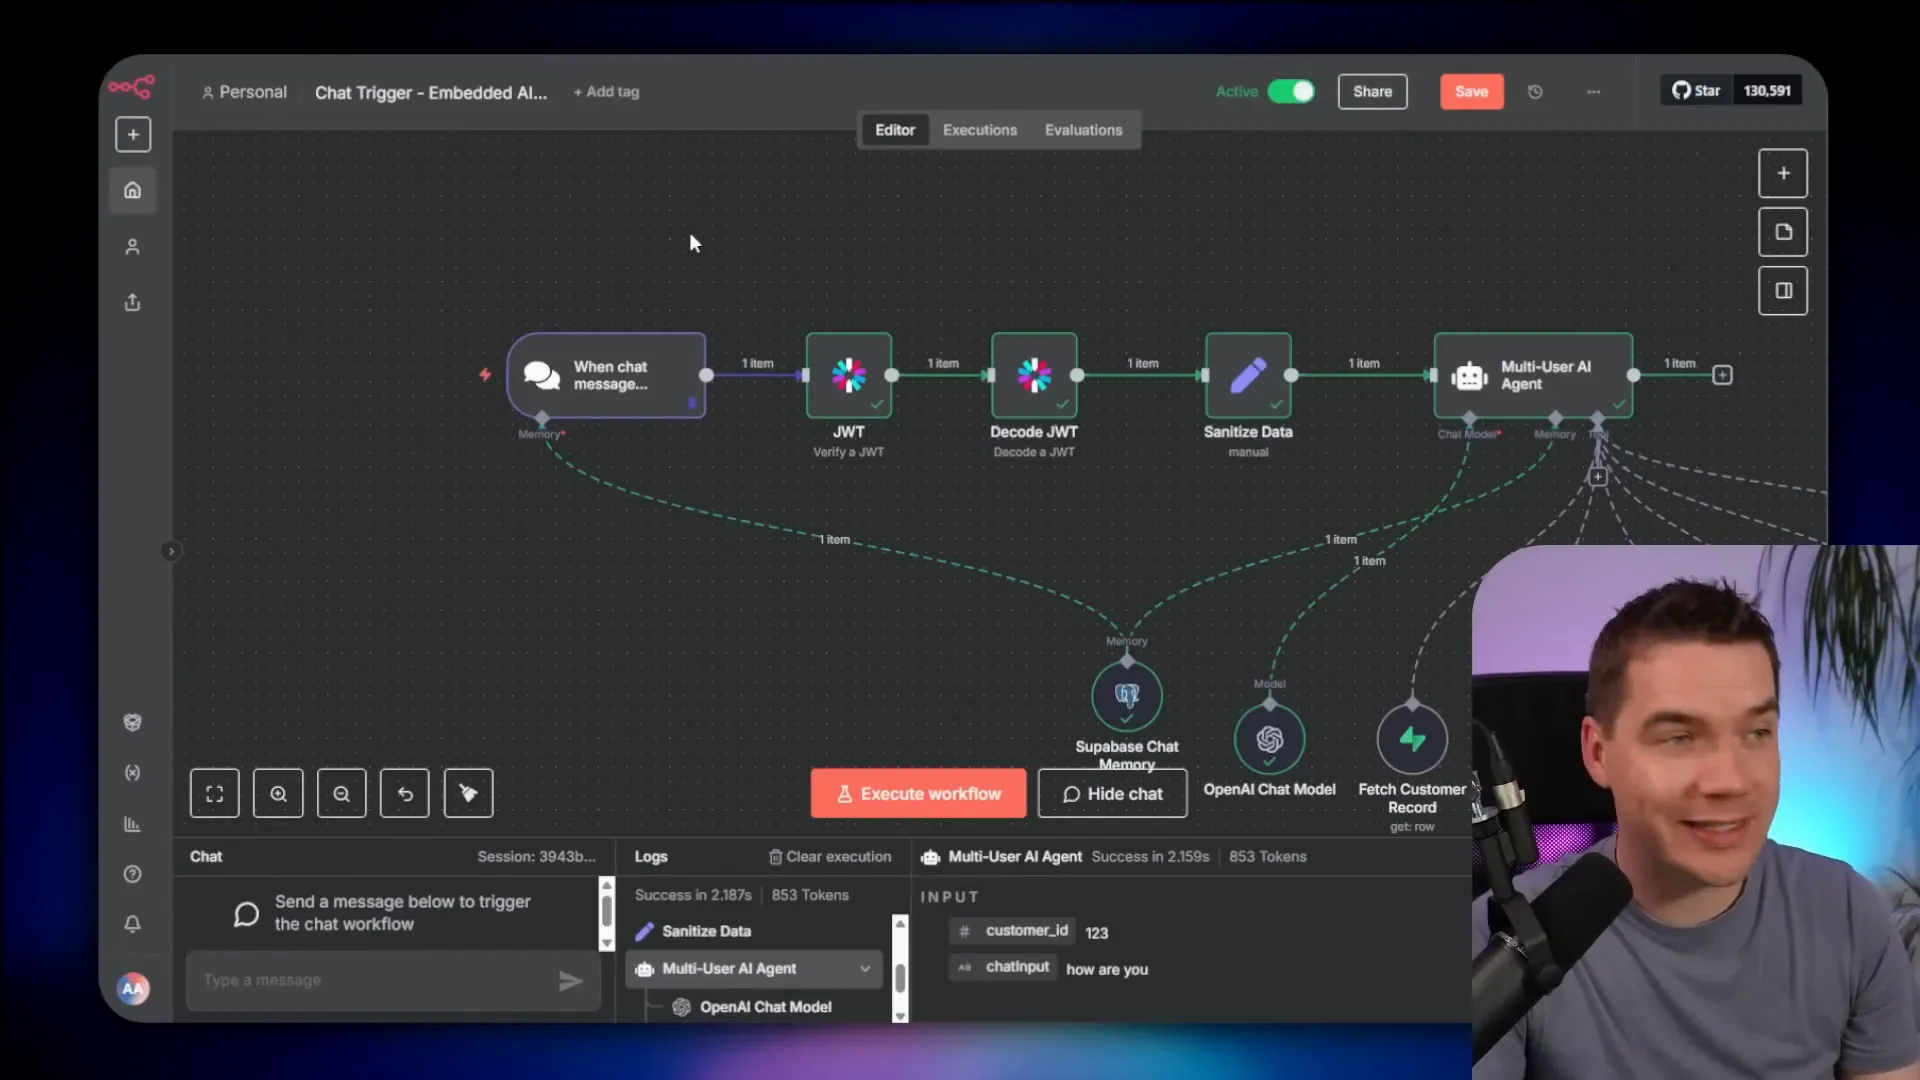Open the person icon in sidebar

click(x=132, y=247)
